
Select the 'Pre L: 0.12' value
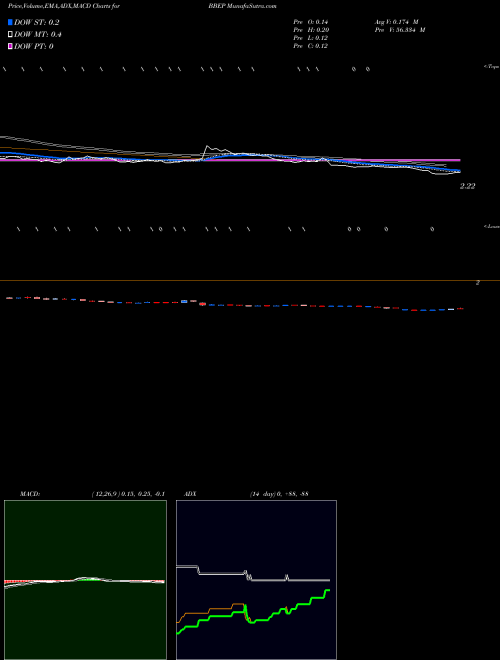311,38
